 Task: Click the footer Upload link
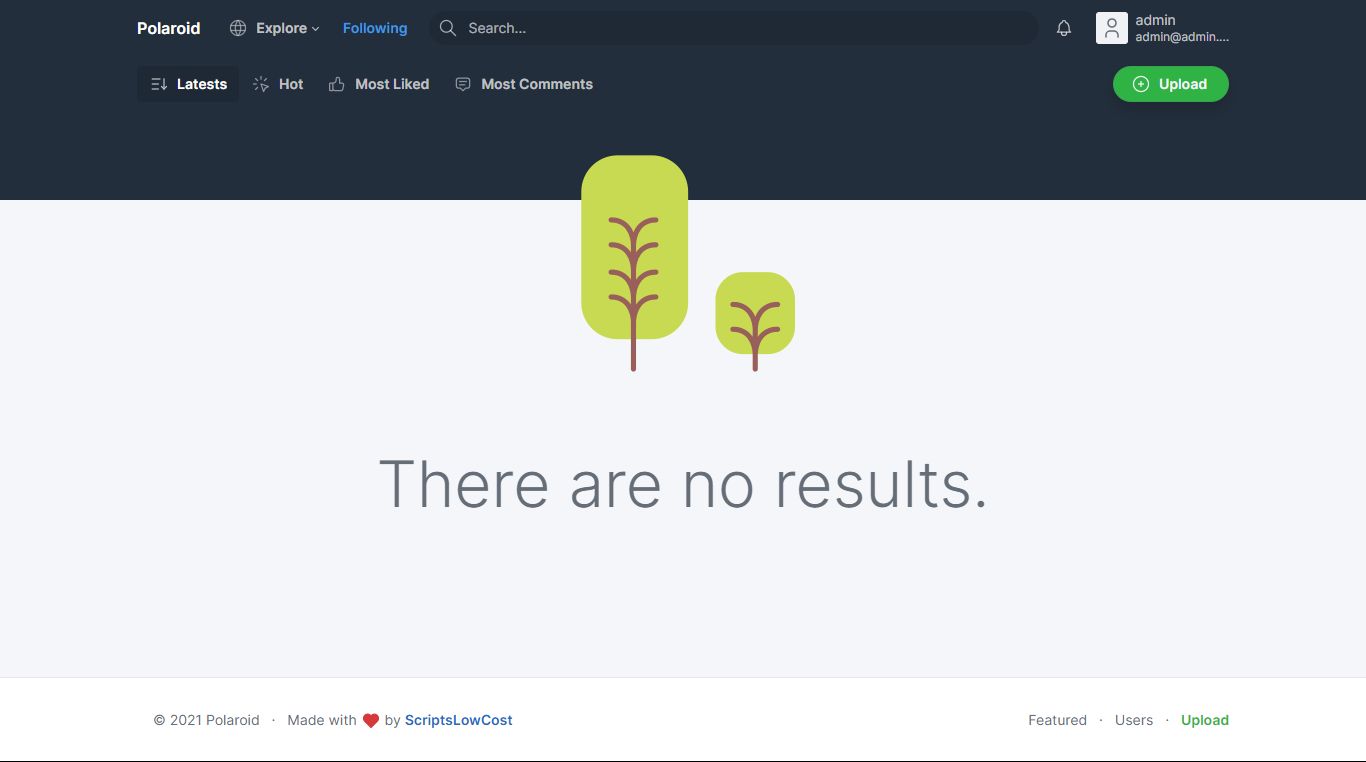[x=1205, y=720]
